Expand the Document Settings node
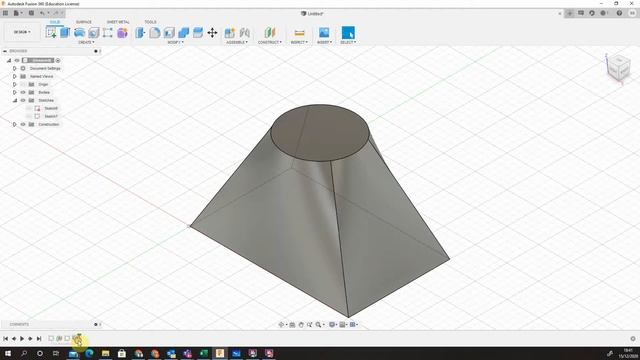The height and width of the screenshot is (360, 640). coord(15,69)
